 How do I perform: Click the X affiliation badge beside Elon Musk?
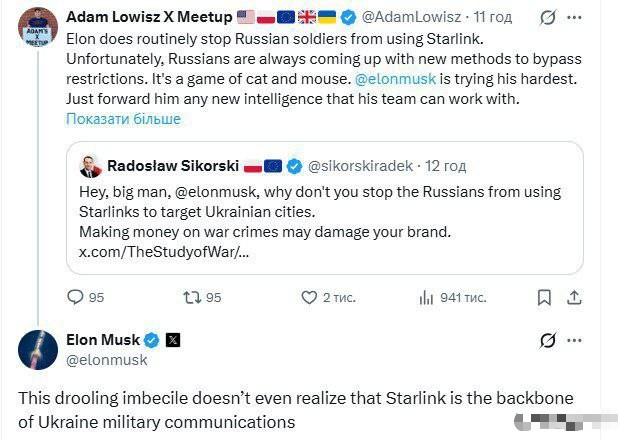pos(173,340)
